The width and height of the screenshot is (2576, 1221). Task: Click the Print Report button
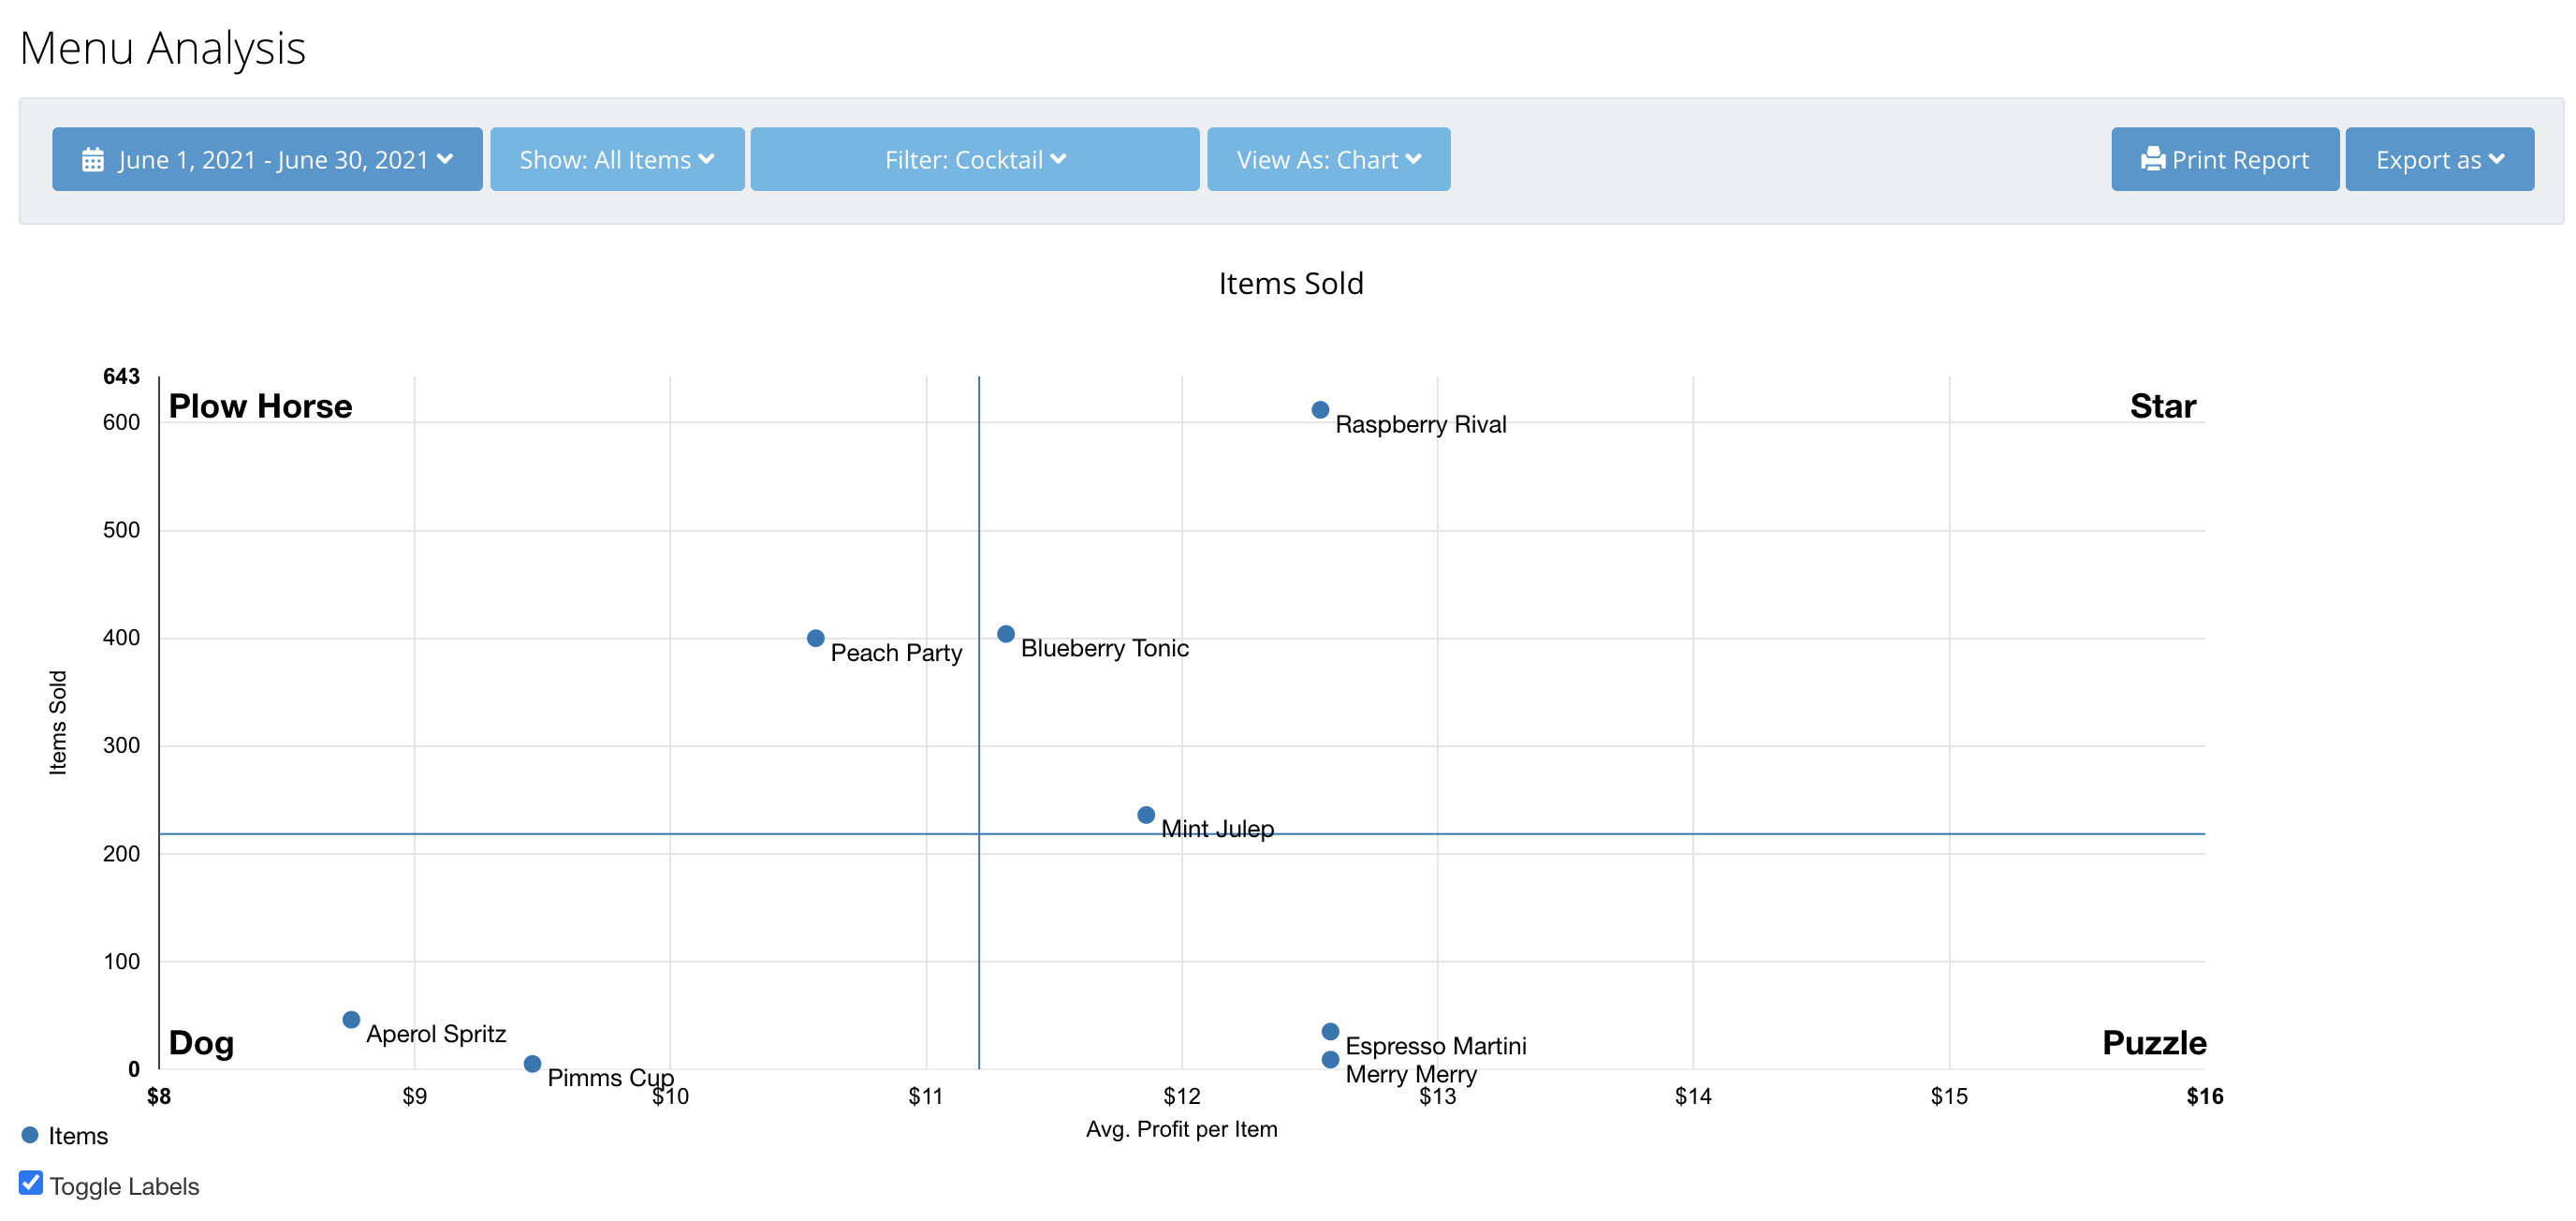[2224, 160]
